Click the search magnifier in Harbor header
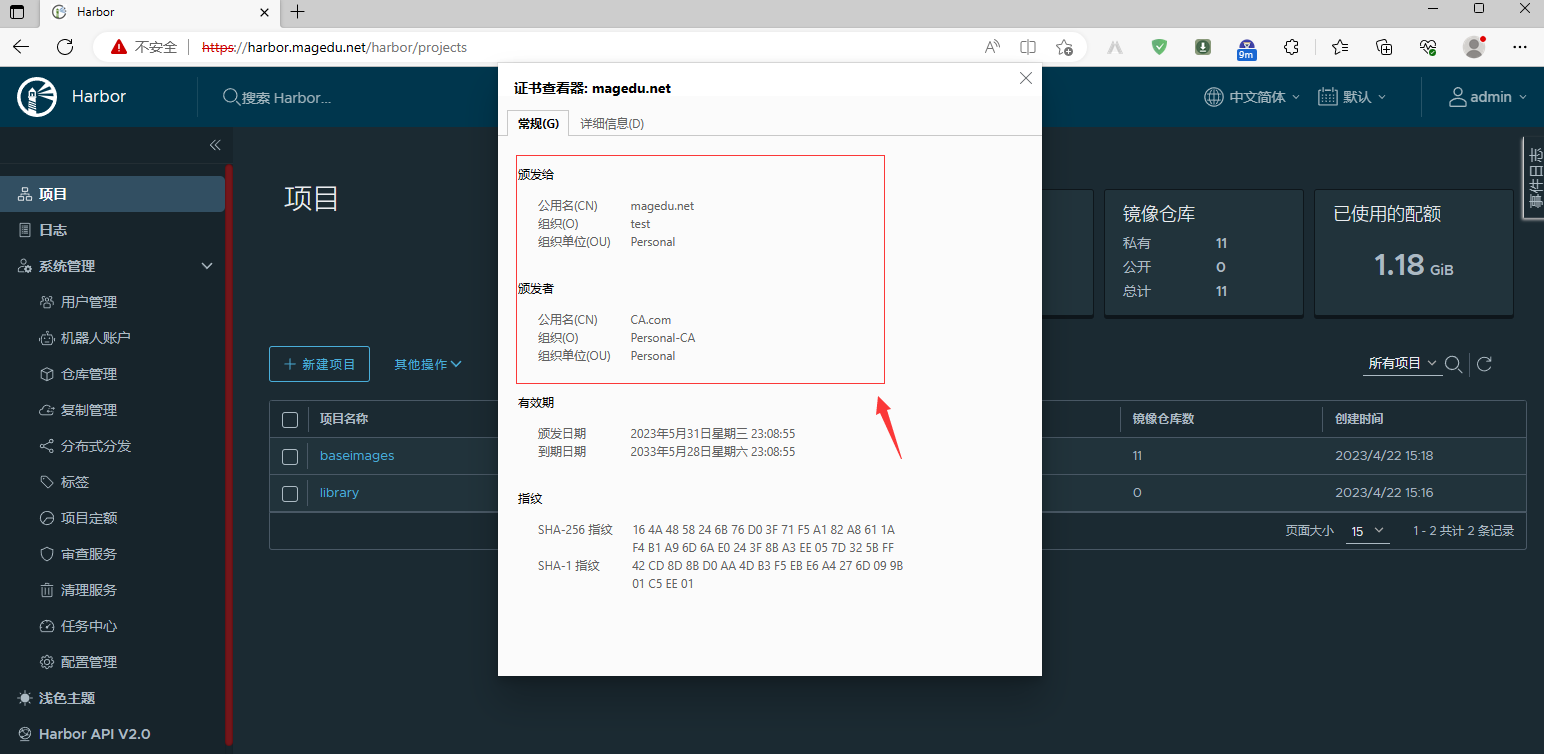The width and height of the screenshot is (1544, 754). click(231, 97)
